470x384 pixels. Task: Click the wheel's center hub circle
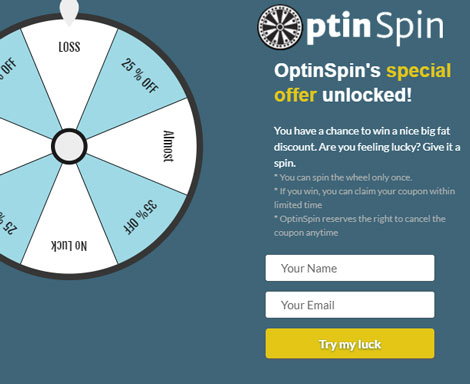point(69,146)
